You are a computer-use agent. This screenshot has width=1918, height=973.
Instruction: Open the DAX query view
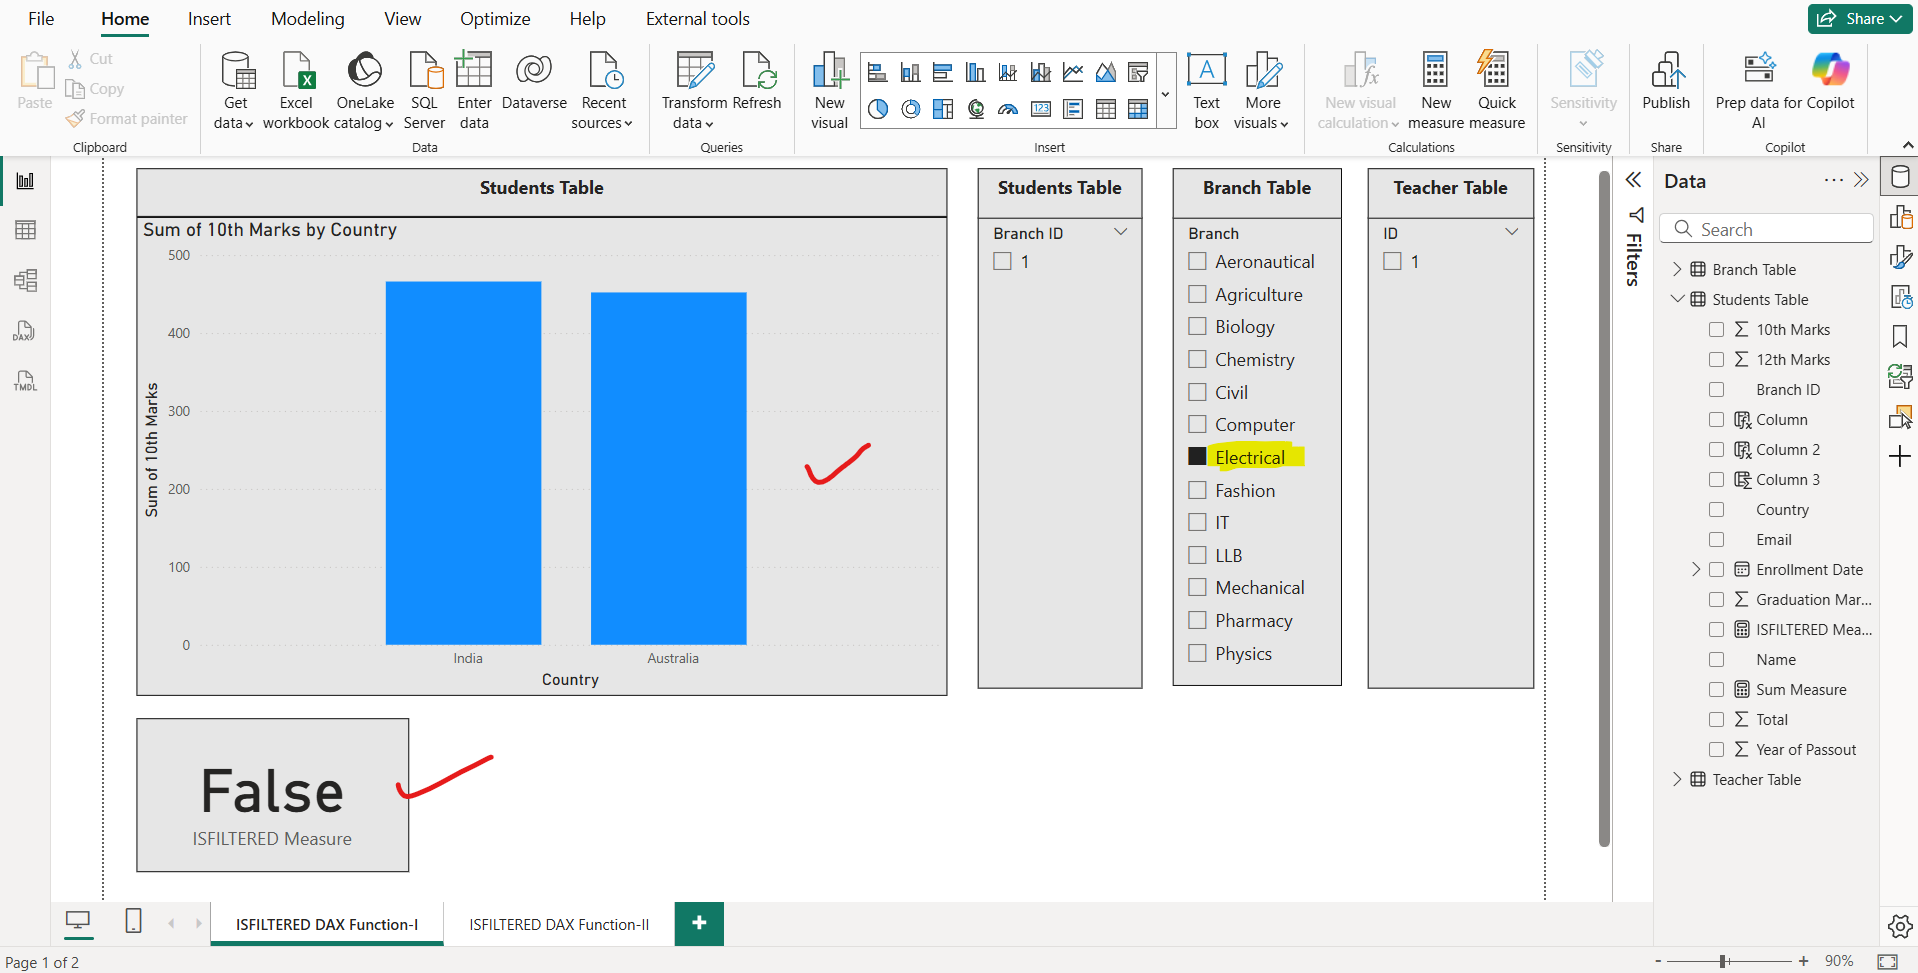[25, 331]
